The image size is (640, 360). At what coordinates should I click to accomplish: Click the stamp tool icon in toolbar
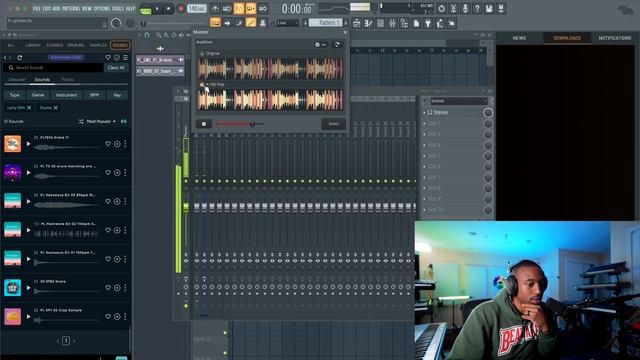263,23
